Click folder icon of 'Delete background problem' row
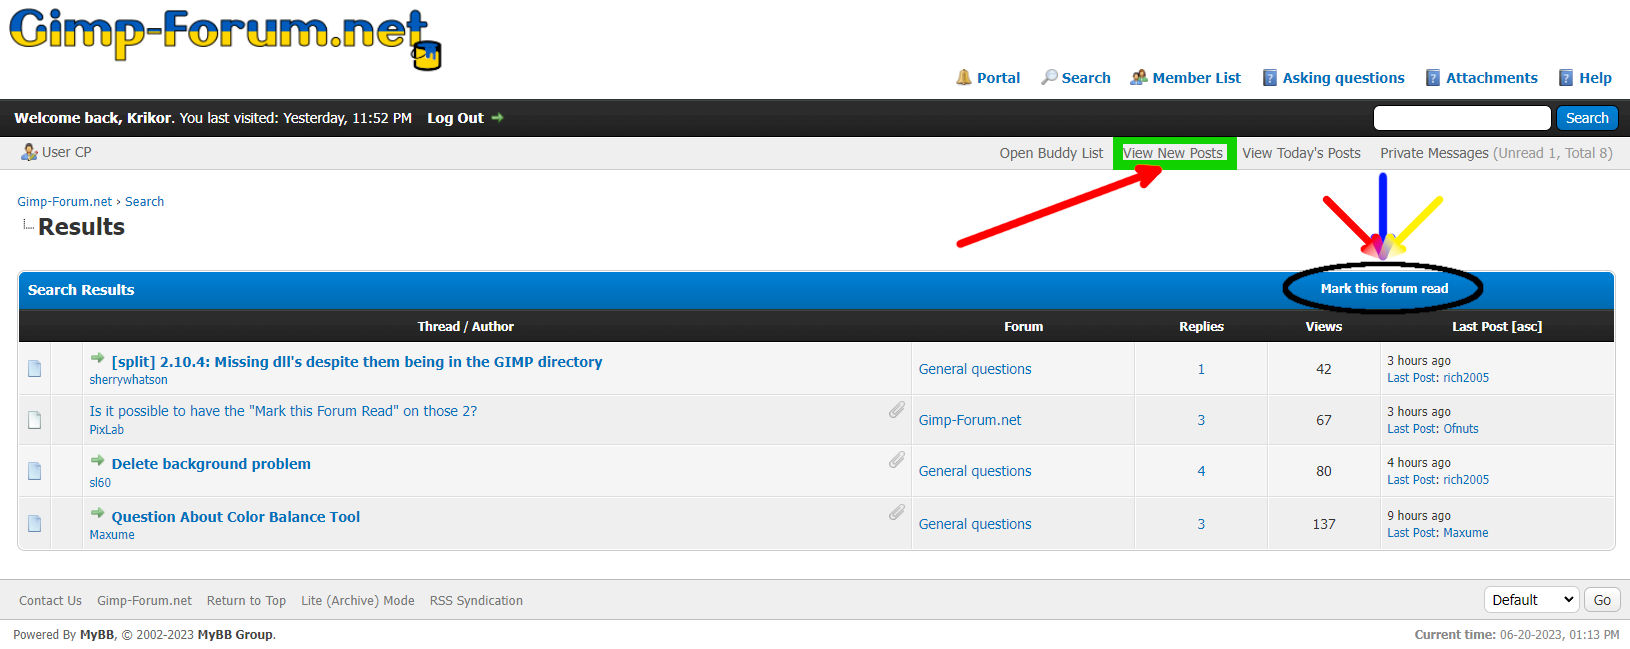This screenshot has height=649, width=1630. (x=35, y=471)
